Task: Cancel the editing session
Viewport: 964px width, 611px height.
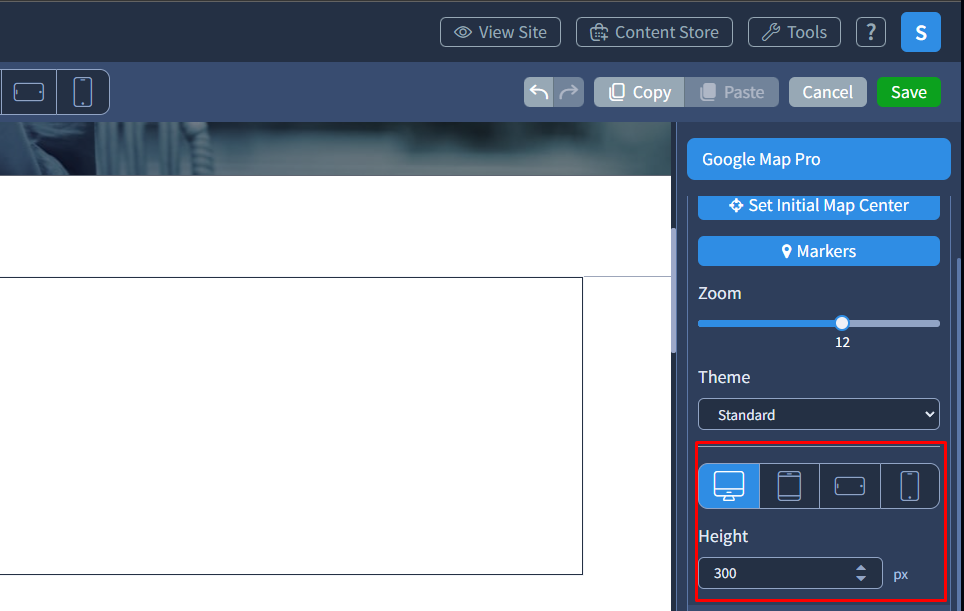Action: (828, 92)
